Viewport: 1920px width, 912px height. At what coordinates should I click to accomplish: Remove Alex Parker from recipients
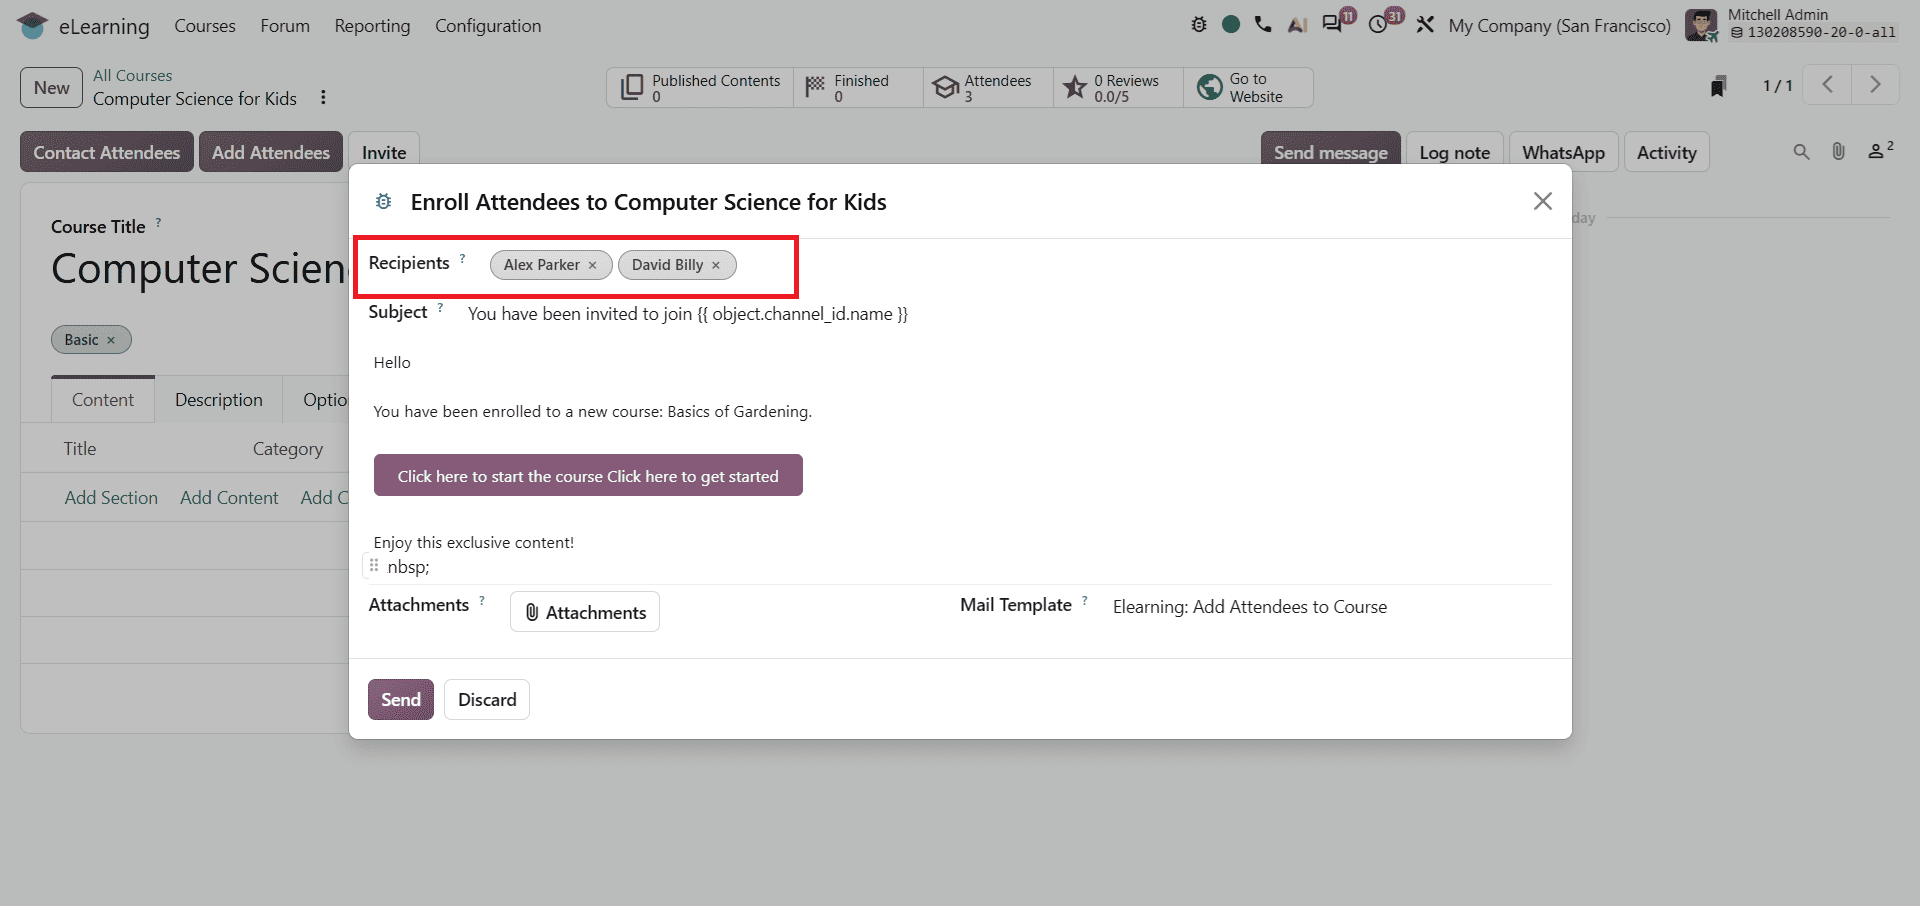(x=593, y=265)
